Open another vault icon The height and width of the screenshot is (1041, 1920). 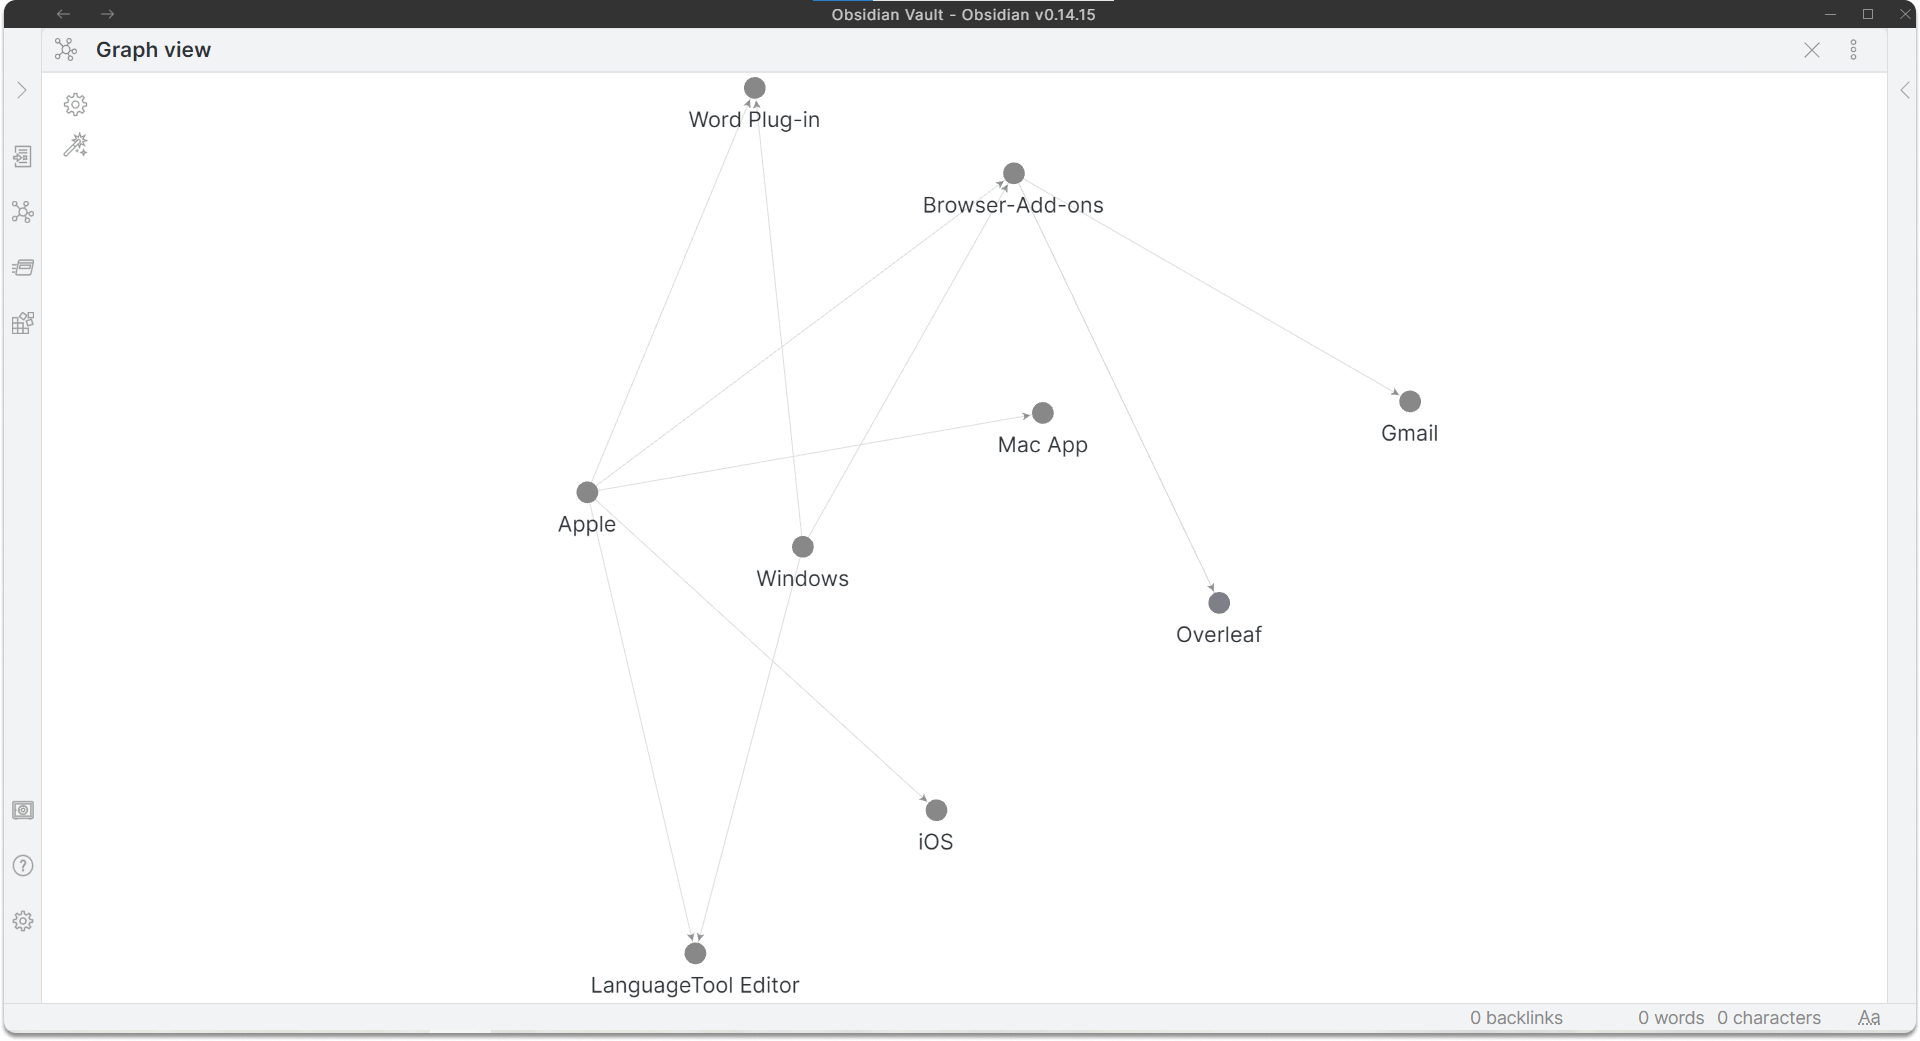[23, 810]
